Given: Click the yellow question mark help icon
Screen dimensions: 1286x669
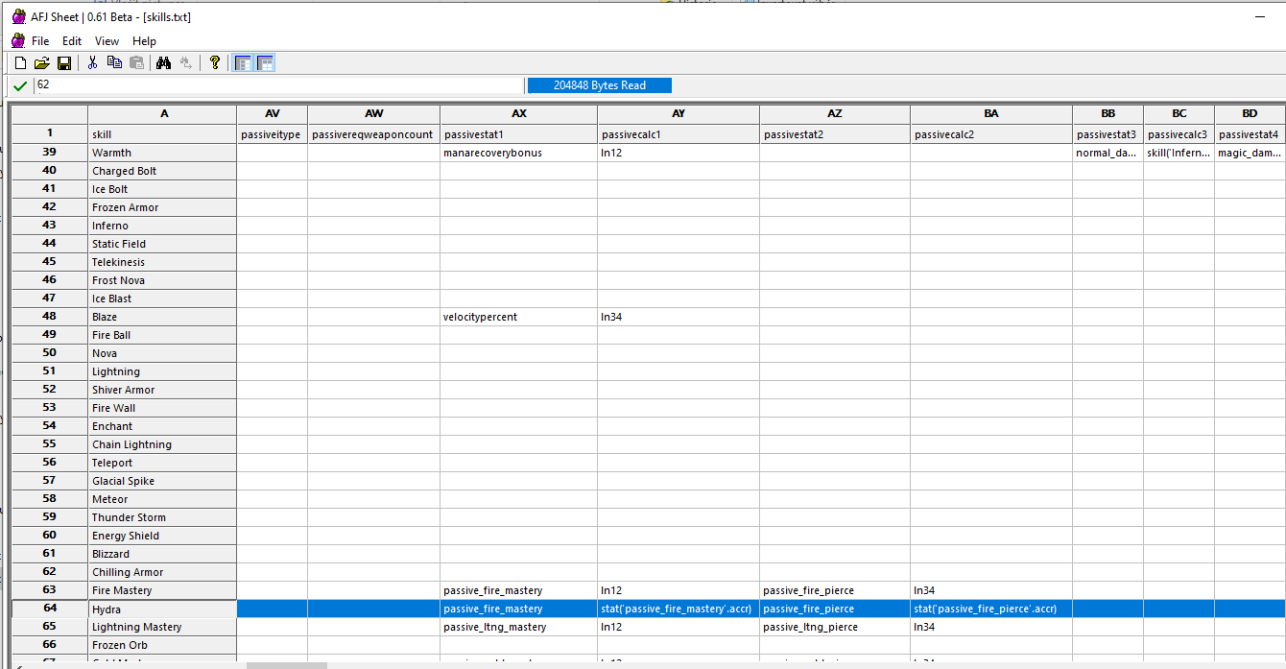Looking at the screenshot, I should coord(214,63).
